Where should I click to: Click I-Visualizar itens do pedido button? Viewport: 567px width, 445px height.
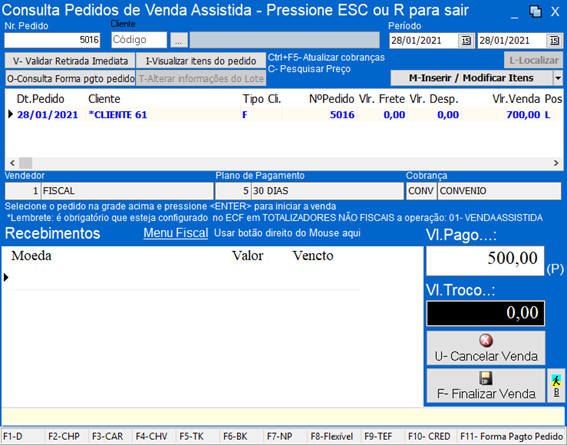click(201, 61)
